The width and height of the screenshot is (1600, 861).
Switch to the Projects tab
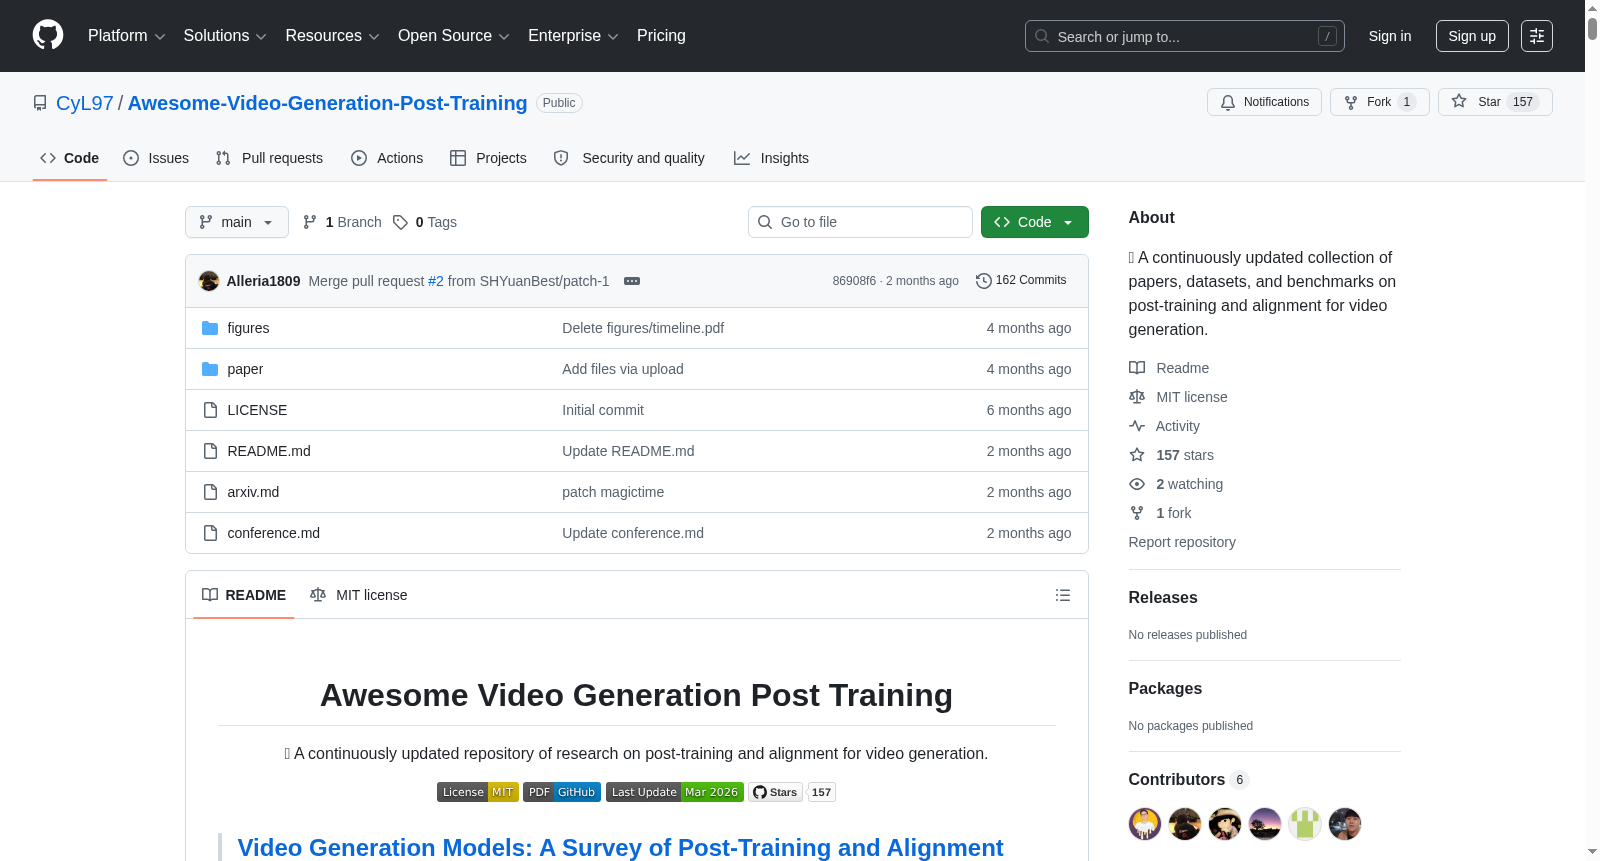coord(488,158)
